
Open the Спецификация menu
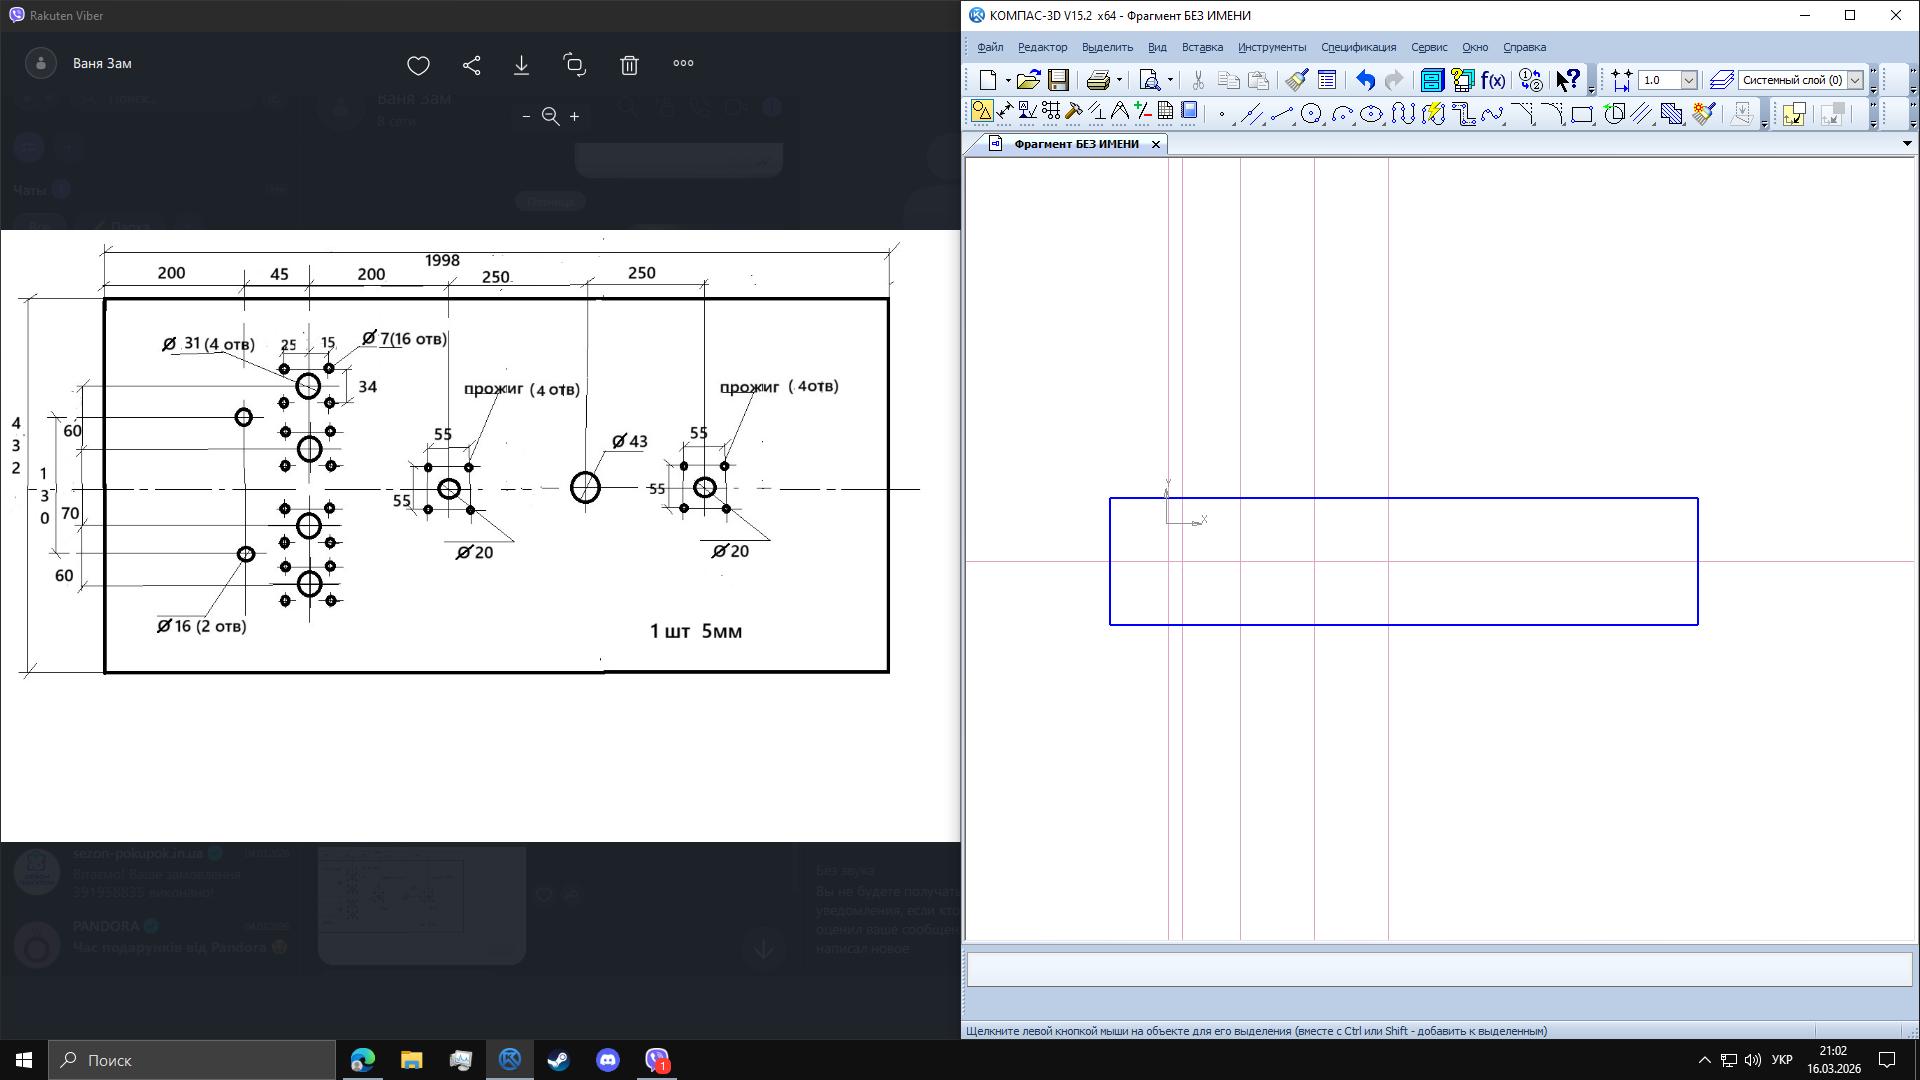pos(1358,47)
